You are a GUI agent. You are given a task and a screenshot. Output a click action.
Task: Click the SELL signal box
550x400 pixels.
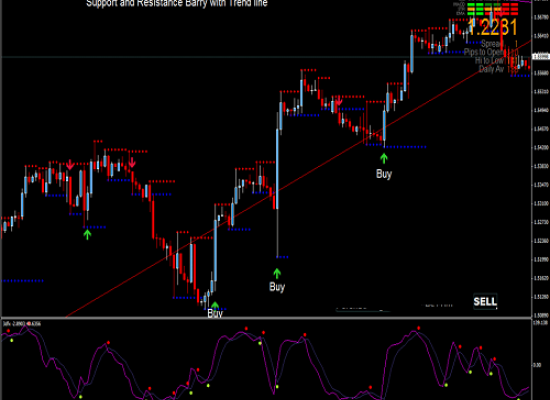(x=485, y=301)
